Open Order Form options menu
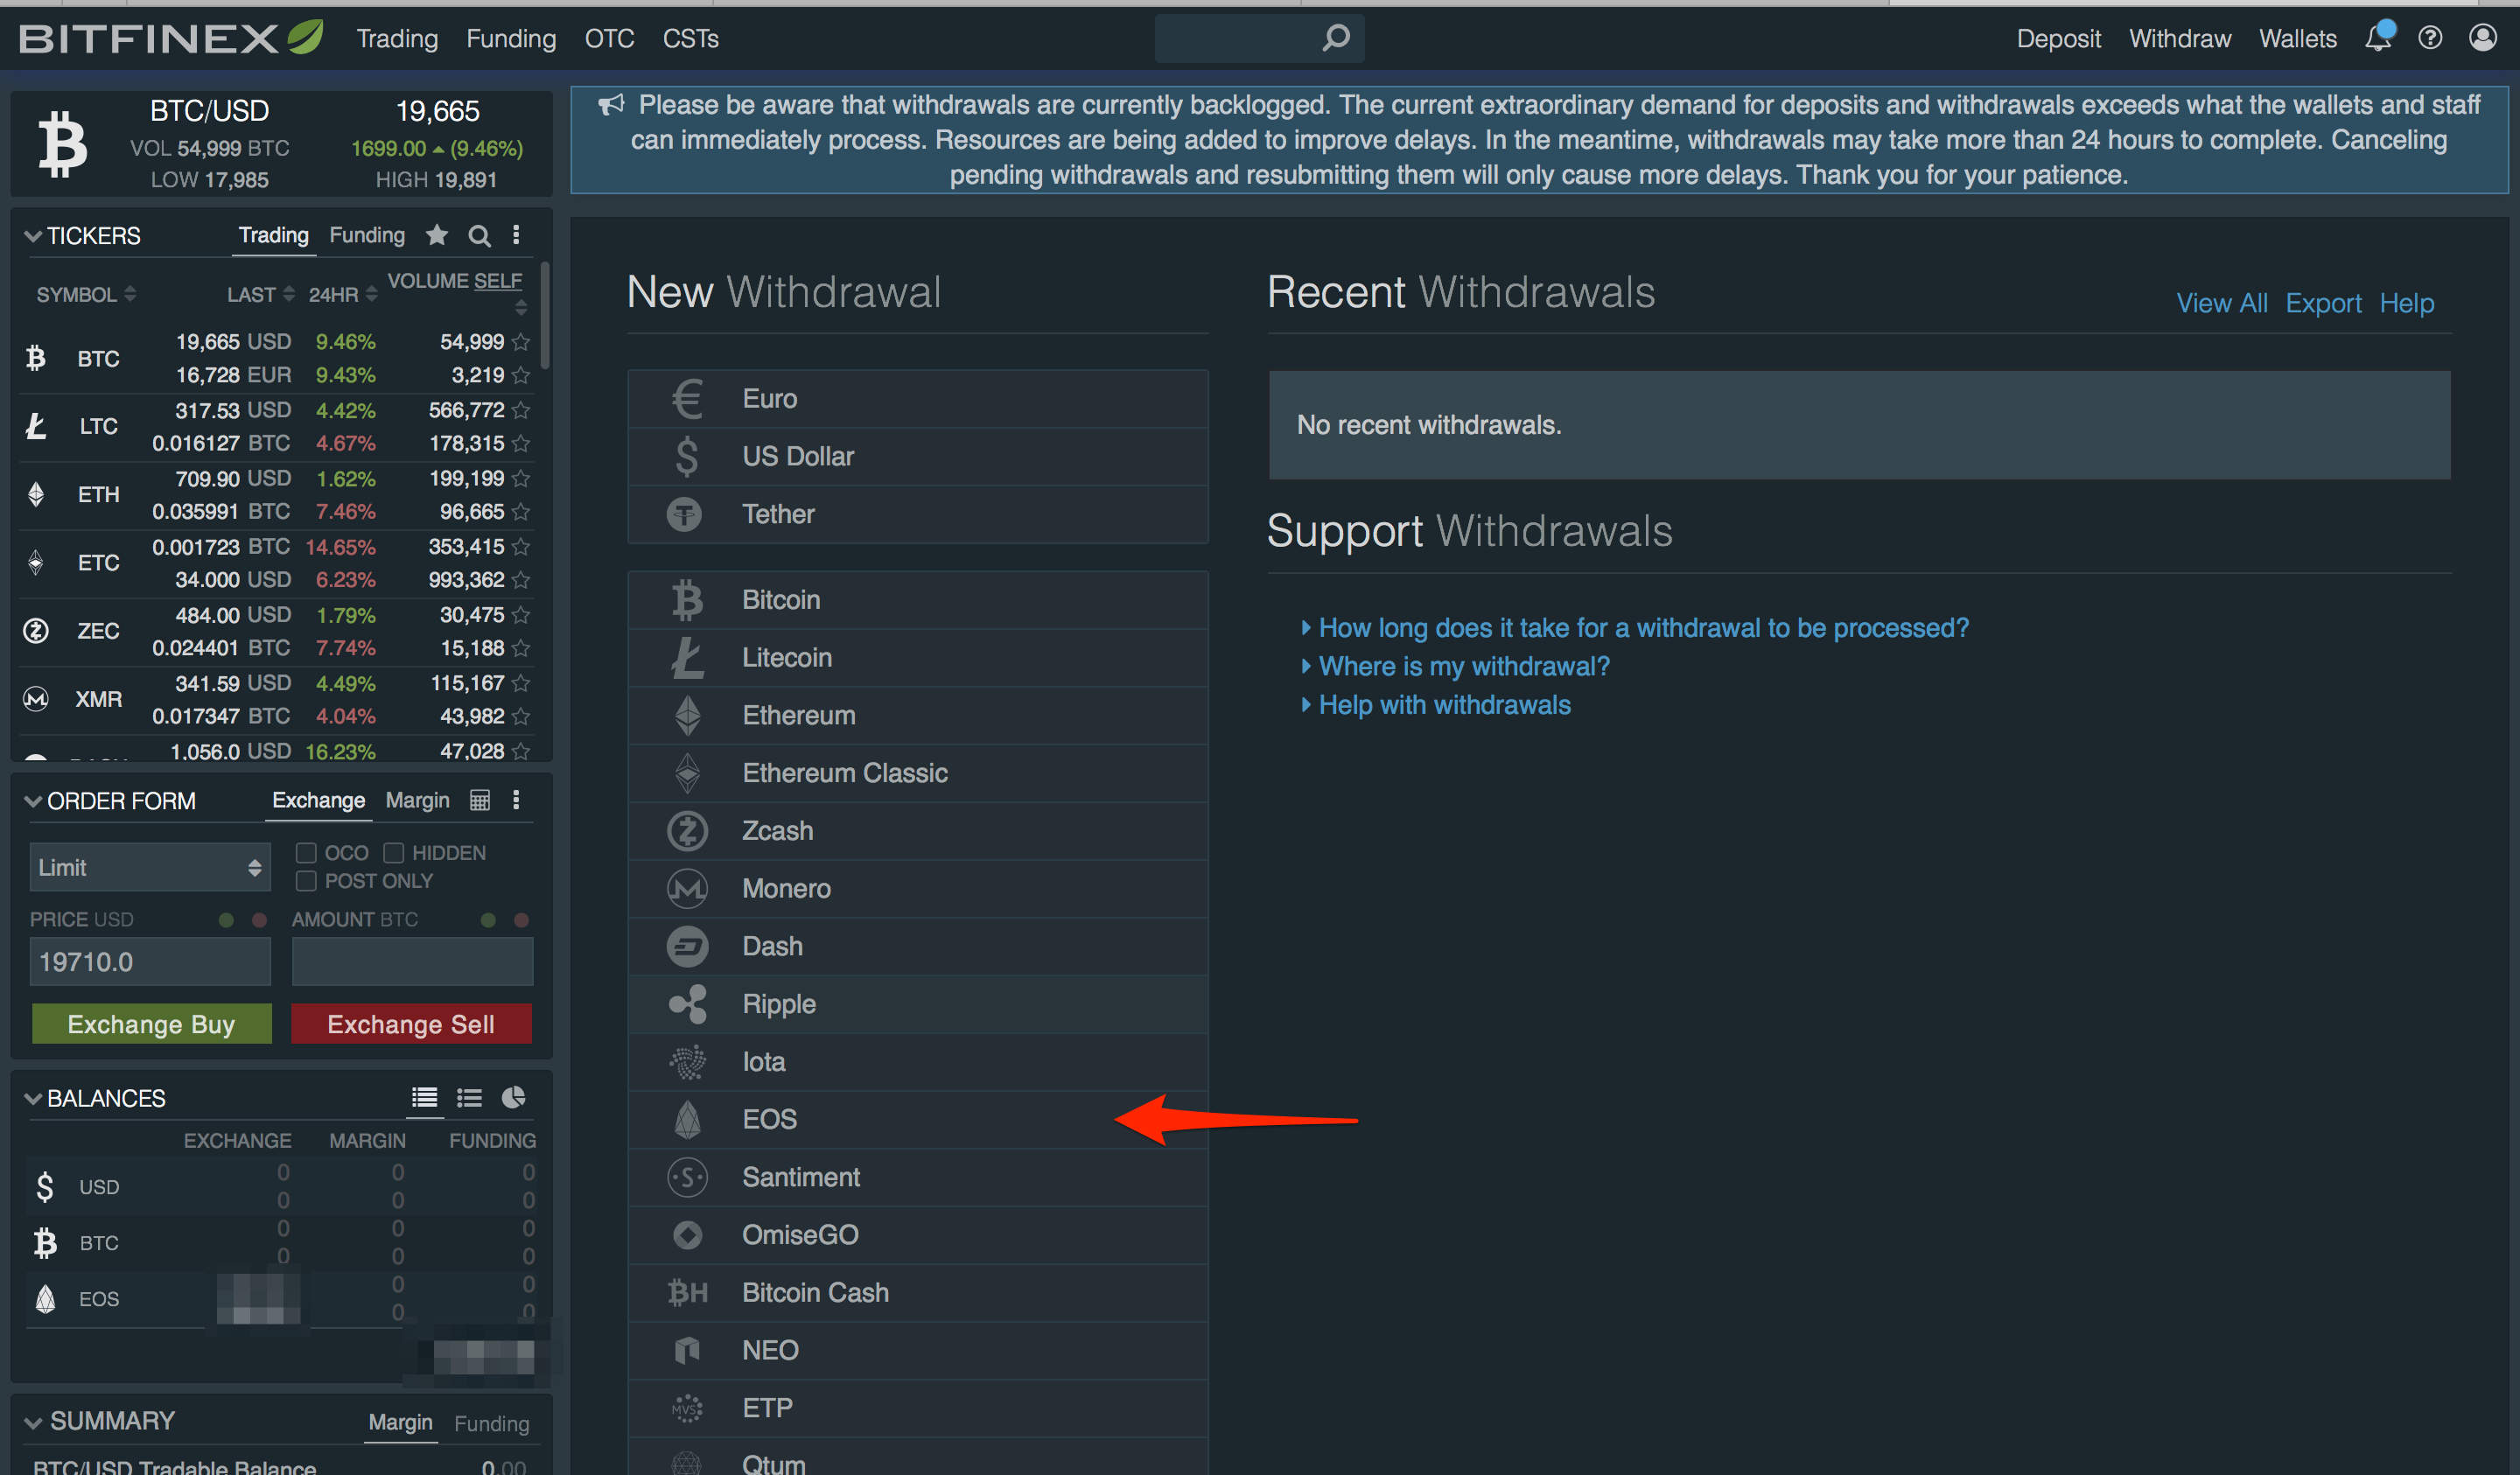This screenshot has width=2520, height=1475. (x=516, y=800)
